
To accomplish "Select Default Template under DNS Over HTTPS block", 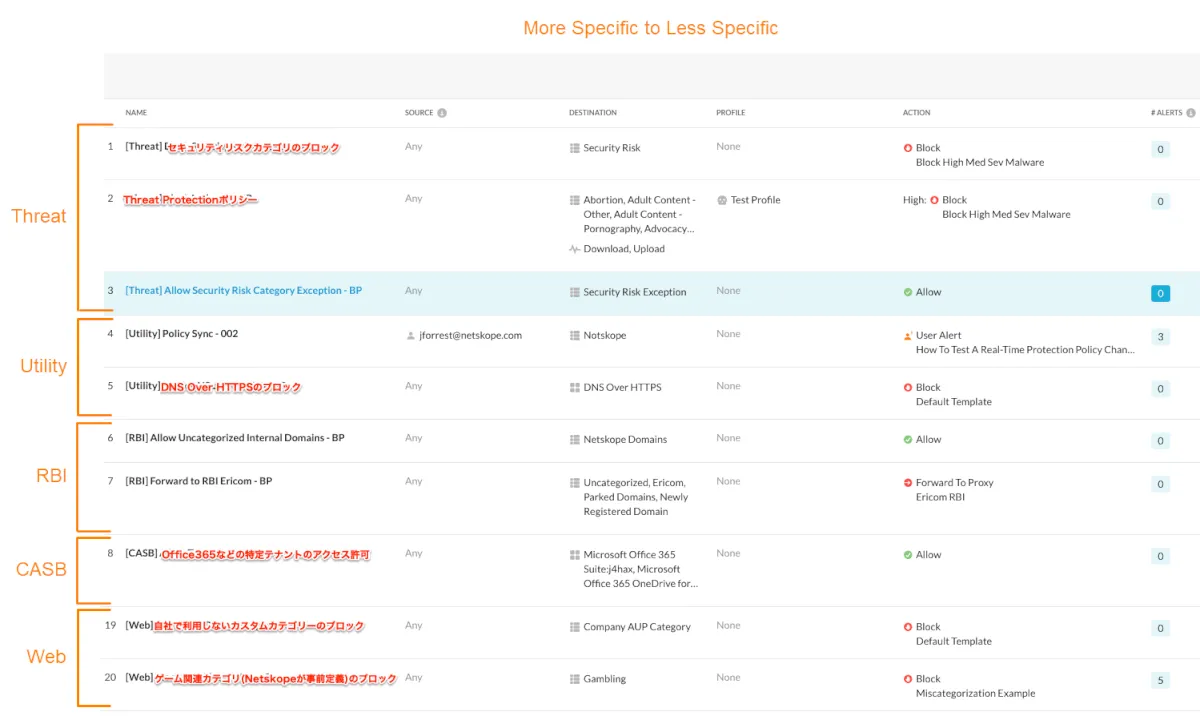I will pos(954,402).
